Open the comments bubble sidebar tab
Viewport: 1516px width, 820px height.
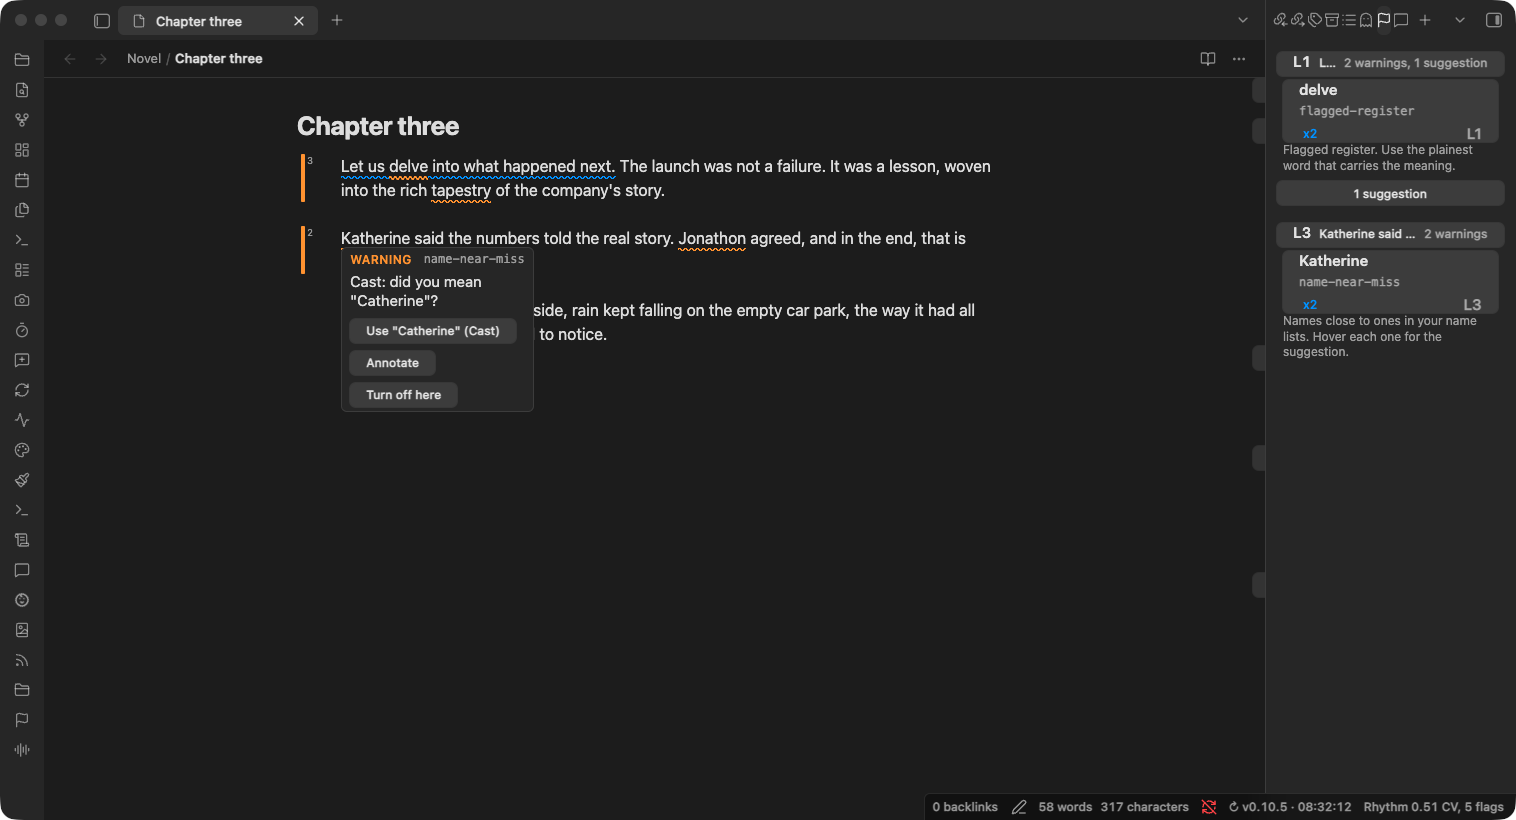click(x=1401, y=20)
